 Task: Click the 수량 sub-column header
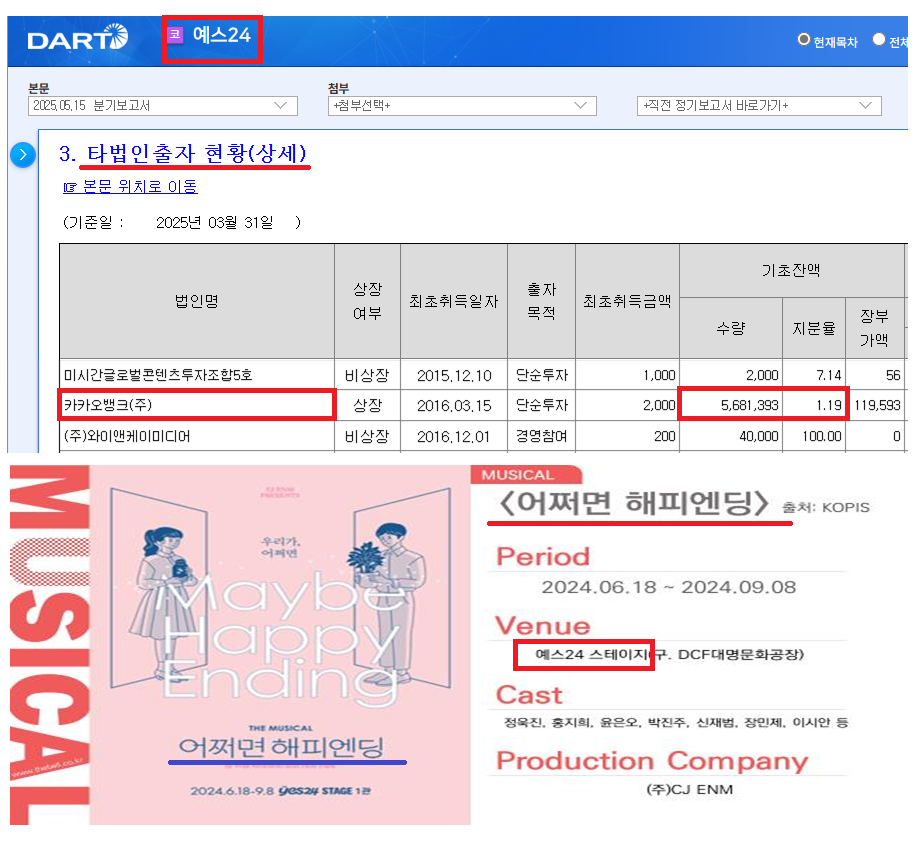(x=731, y=328)
